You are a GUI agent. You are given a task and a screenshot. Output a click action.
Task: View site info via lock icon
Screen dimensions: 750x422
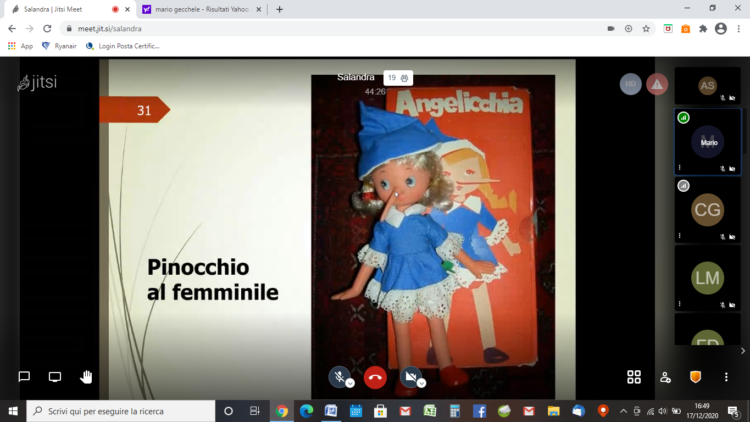[69, 29]
